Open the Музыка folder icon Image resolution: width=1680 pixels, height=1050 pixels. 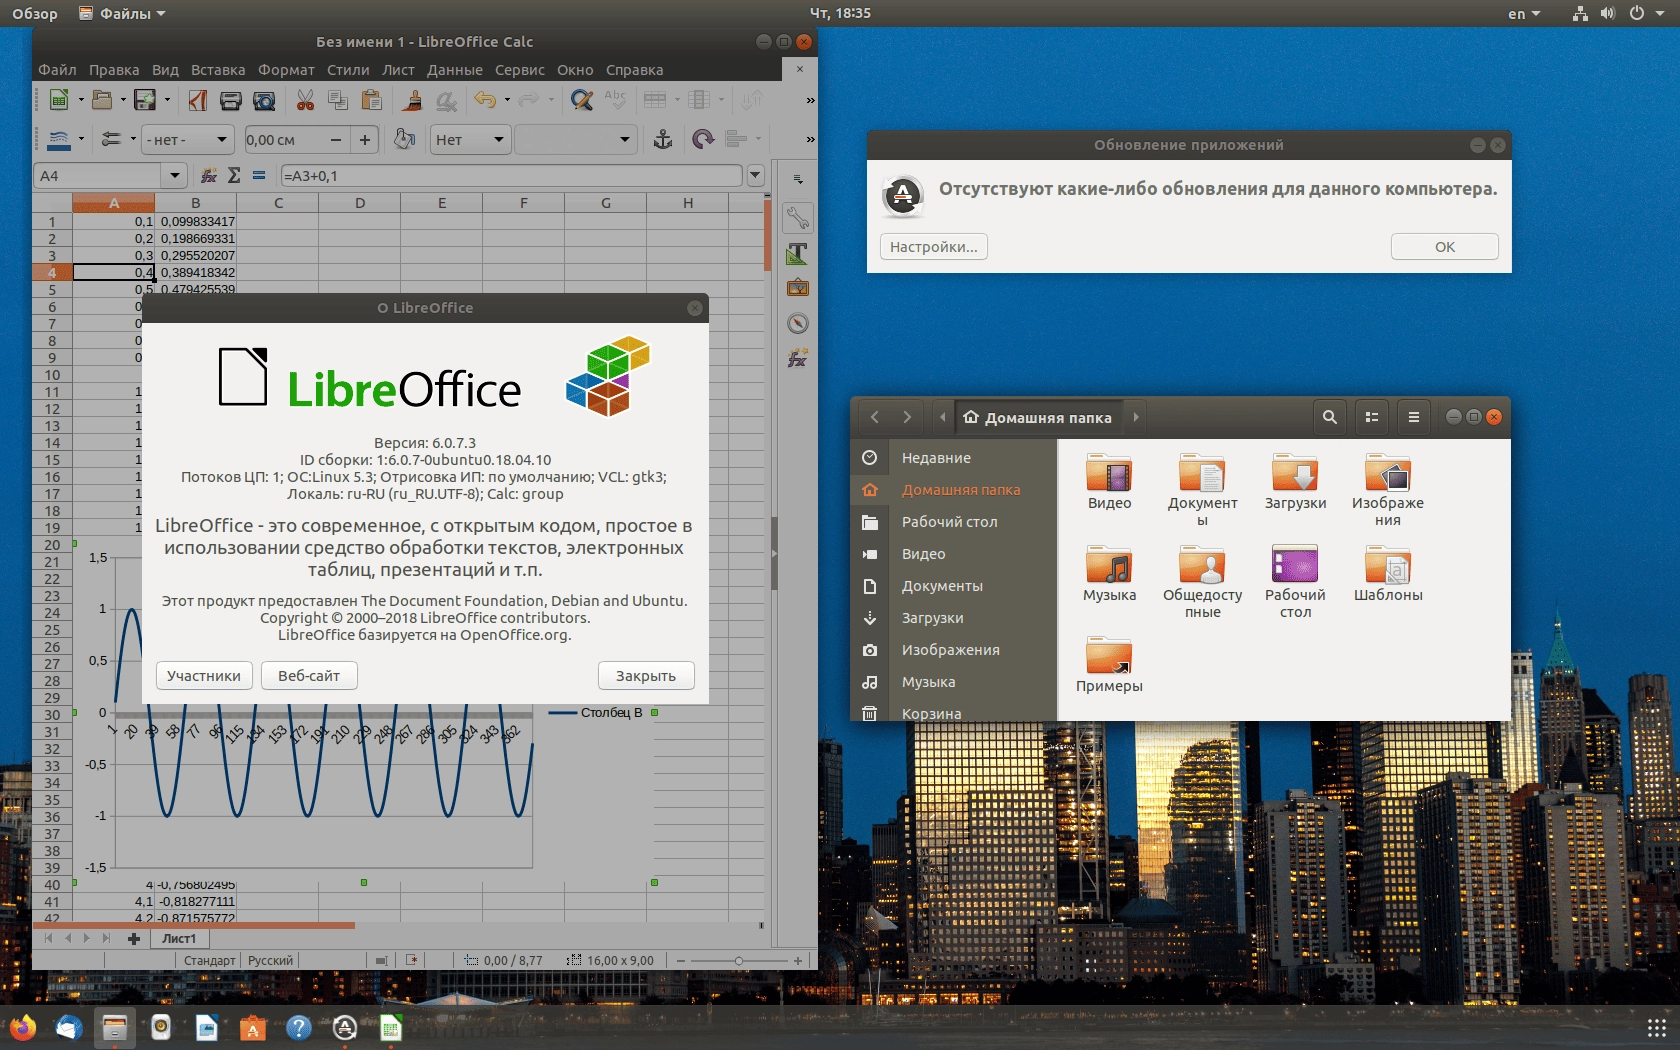tap(1109, 565)
